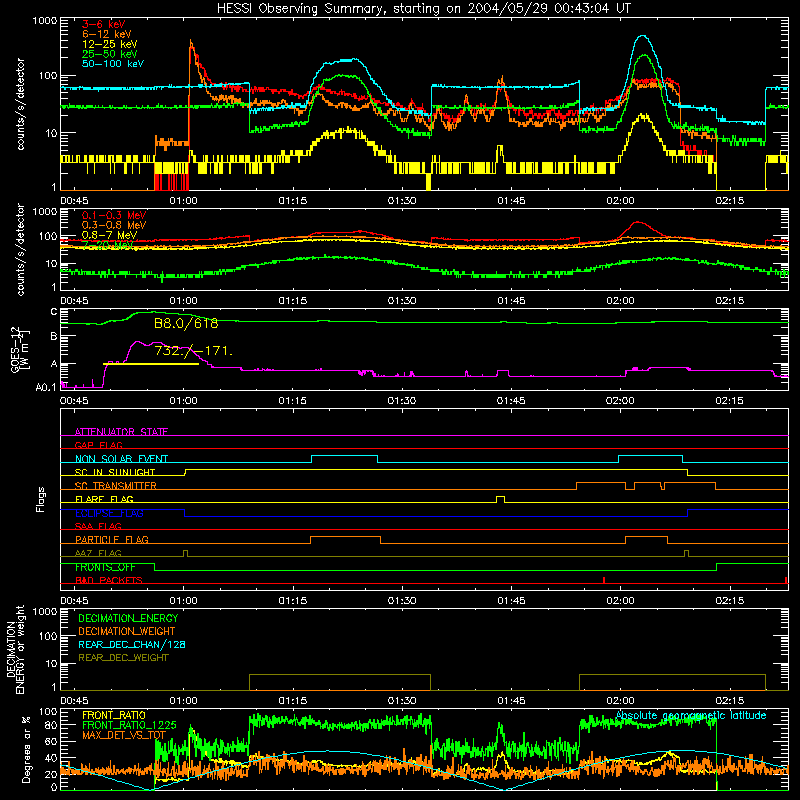The width and height of the screenshot is (800, 800).
Task: Click the 02:15 tick label under MeV panel
Action: click(730, 301)
